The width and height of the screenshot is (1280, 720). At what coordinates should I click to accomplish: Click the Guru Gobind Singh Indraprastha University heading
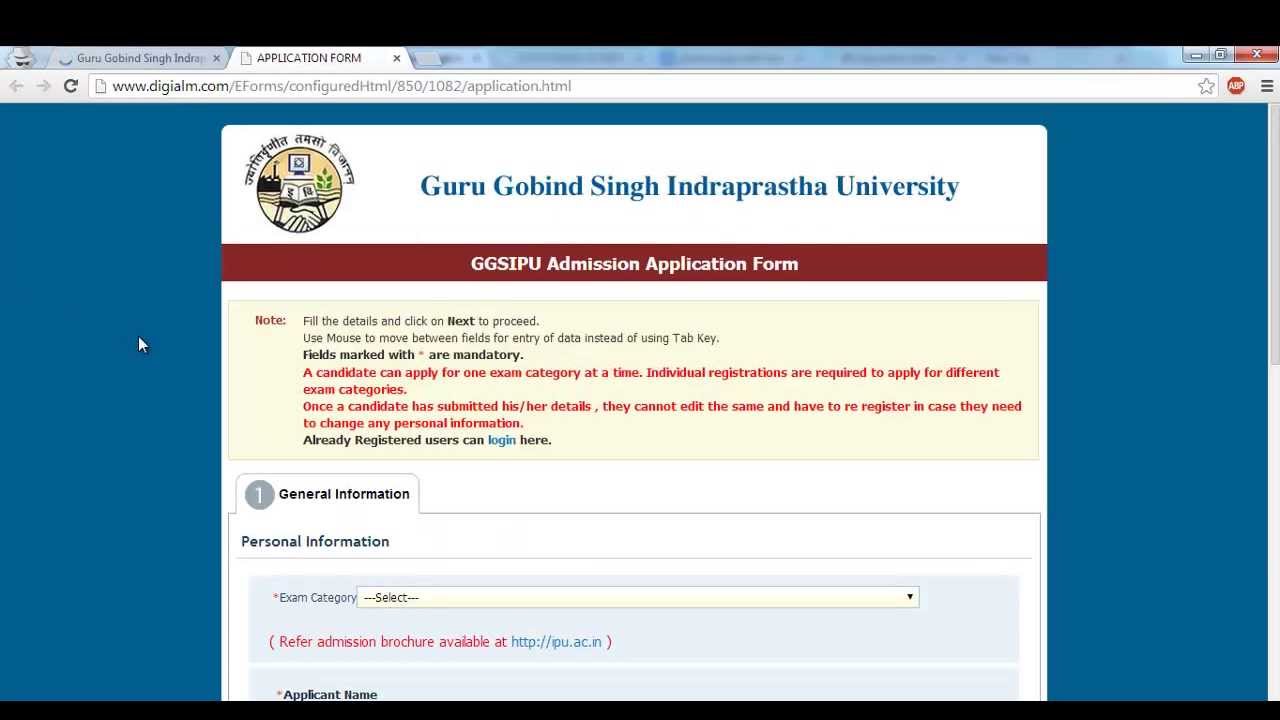689,186
